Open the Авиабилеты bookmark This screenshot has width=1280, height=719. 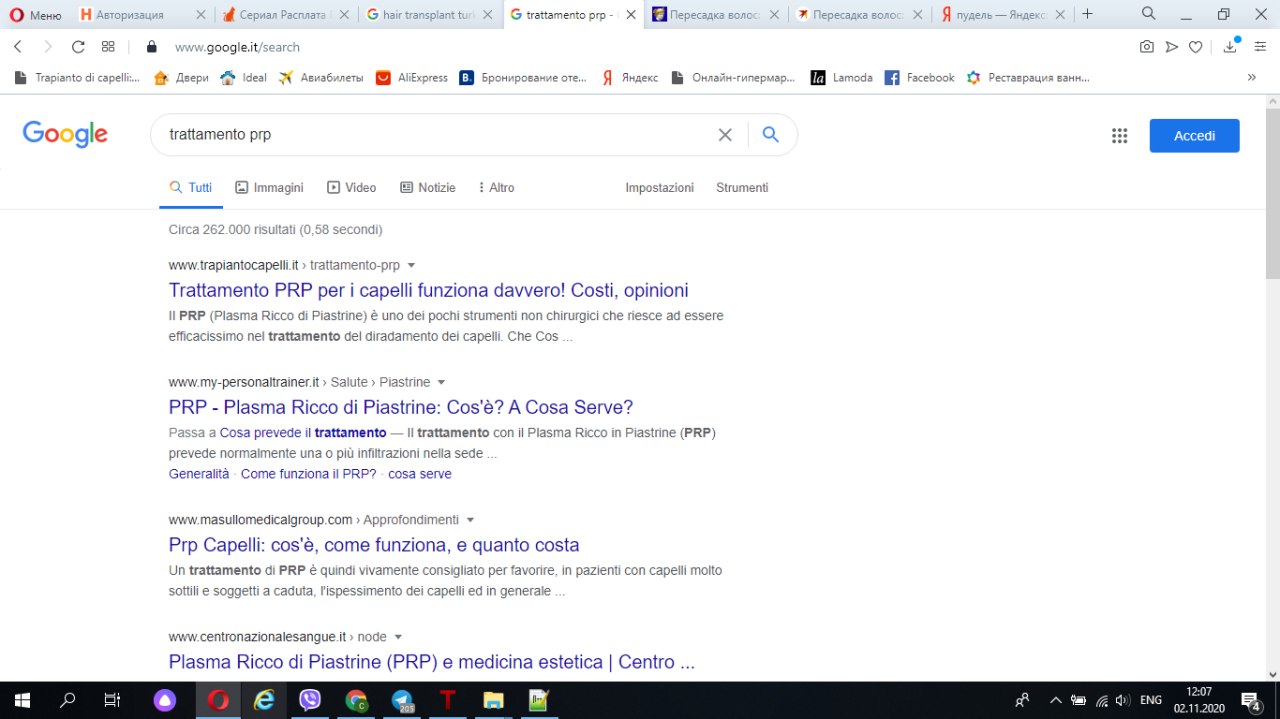(321, 77)
